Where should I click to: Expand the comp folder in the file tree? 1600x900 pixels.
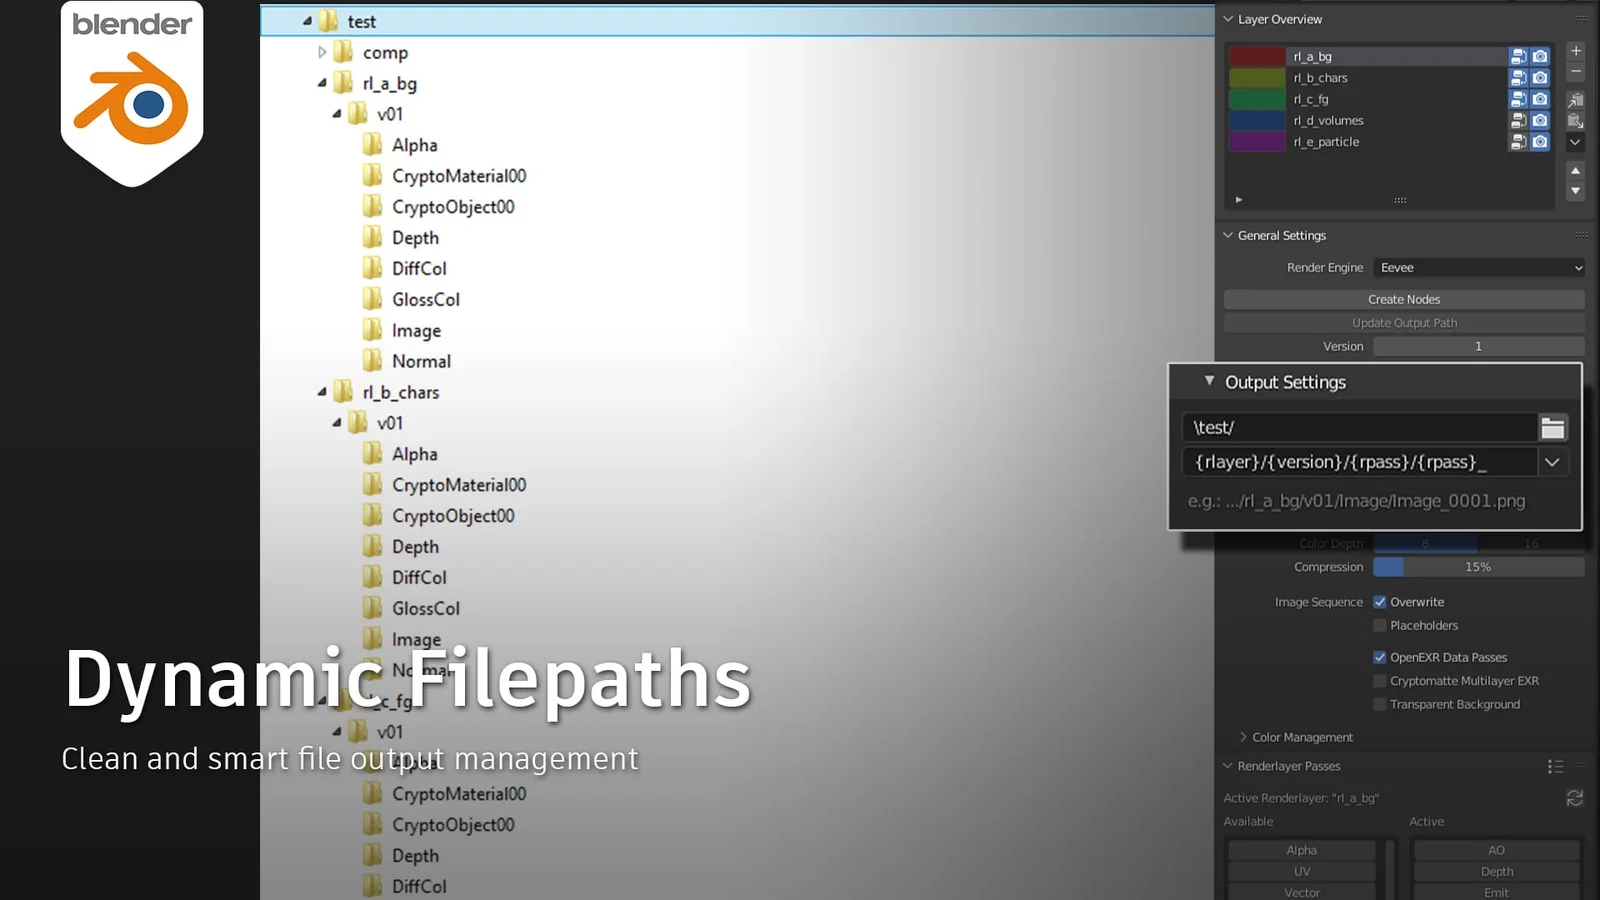click(323, 52)
